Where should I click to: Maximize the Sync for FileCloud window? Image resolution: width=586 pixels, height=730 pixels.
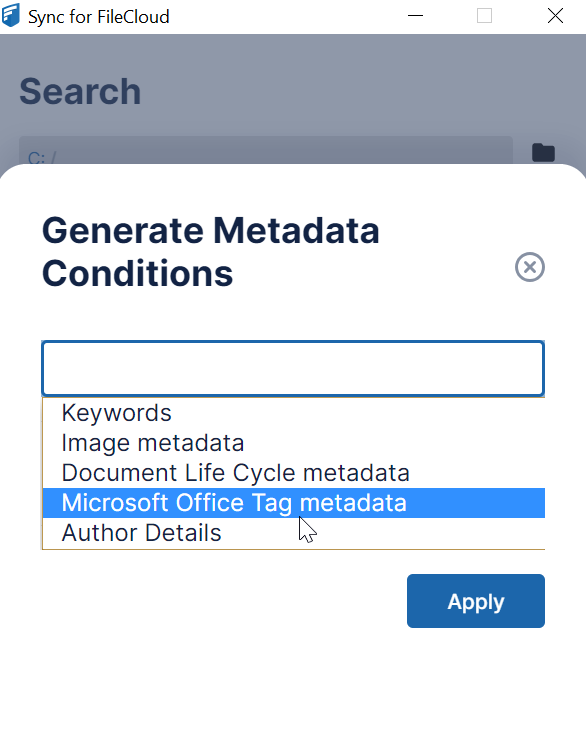pos(485,16)
